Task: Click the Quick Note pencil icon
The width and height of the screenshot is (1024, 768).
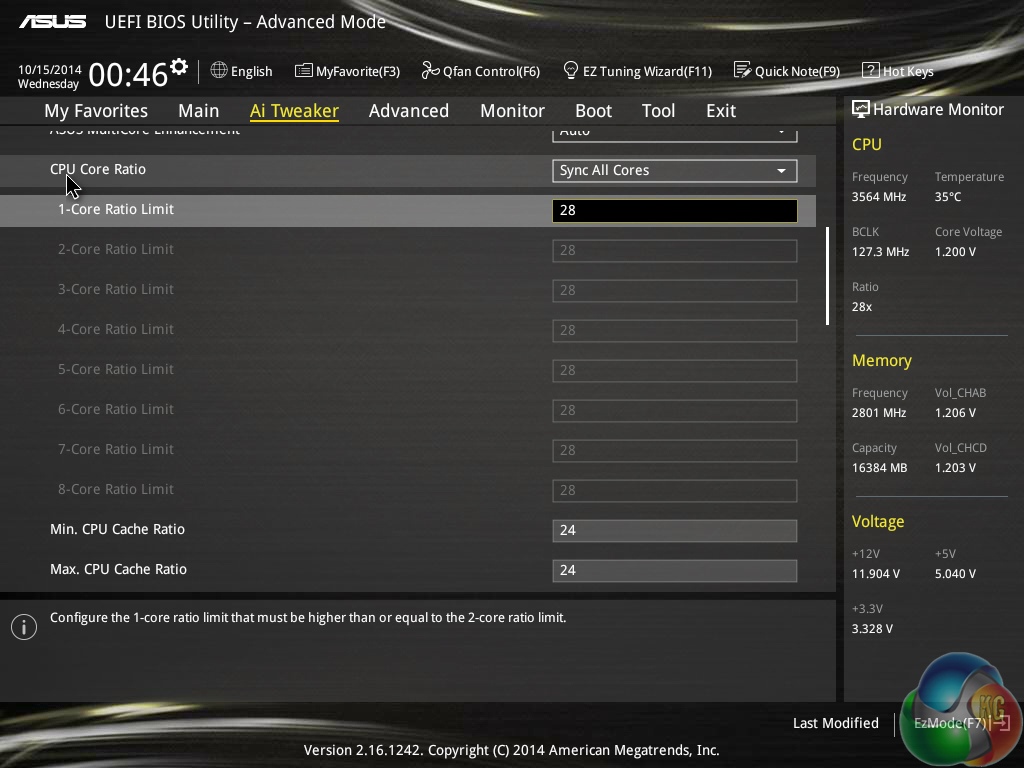Action: coord(742,70)
